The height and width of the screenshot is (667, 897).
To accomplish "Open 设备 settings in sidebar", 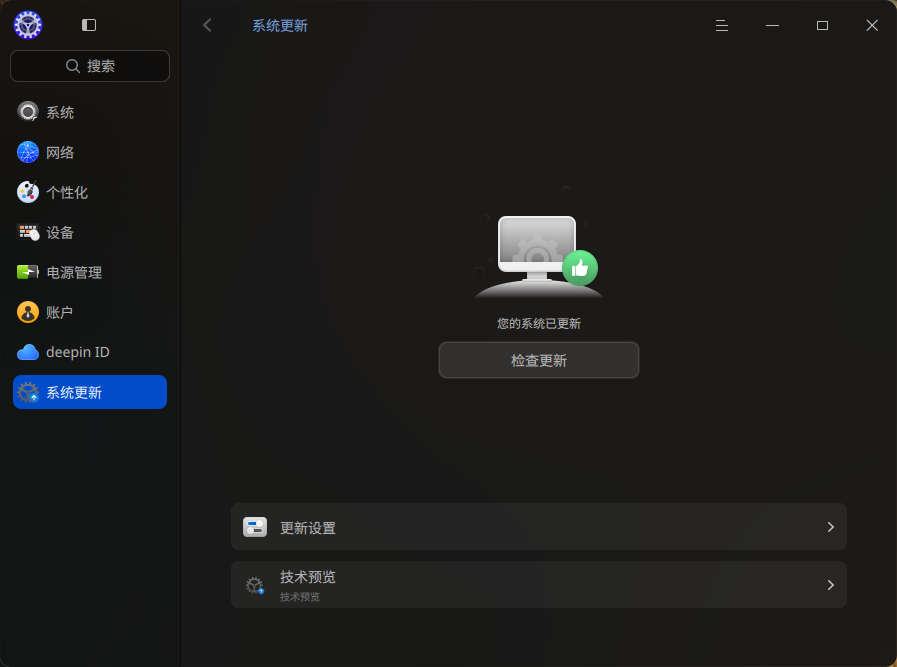I will [x=90, y=232].
